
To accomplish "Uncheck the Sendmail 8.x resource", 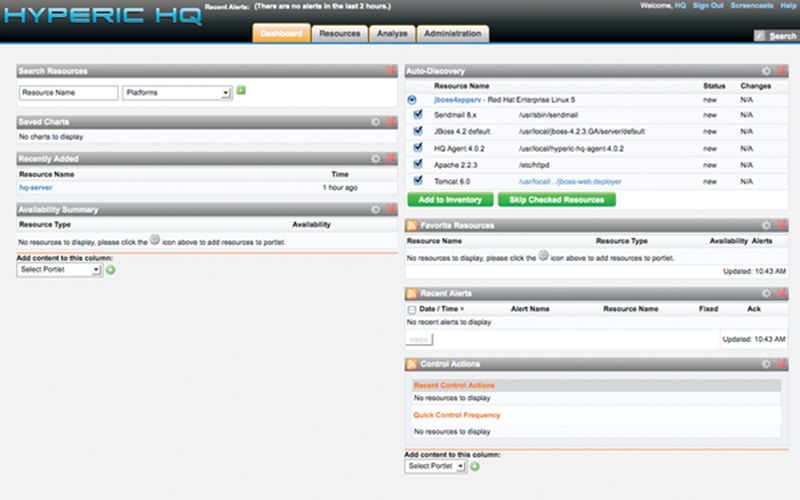I will 418,115.
